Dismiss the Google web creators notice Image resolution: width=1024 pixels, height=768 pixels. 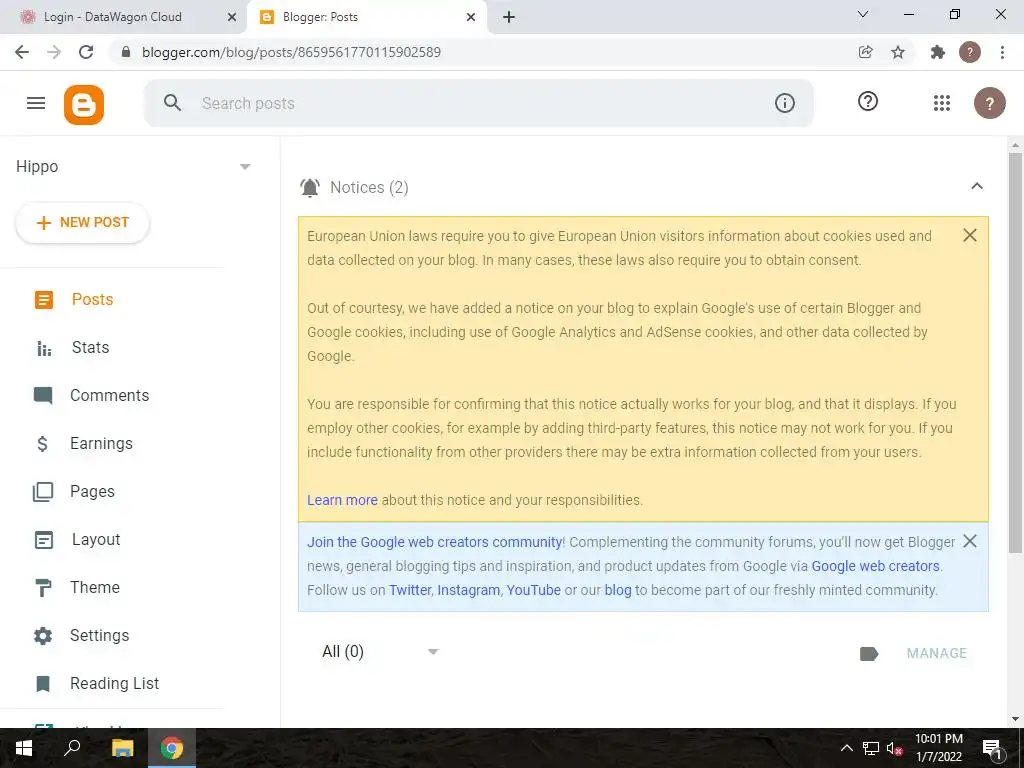coord(970,541)
